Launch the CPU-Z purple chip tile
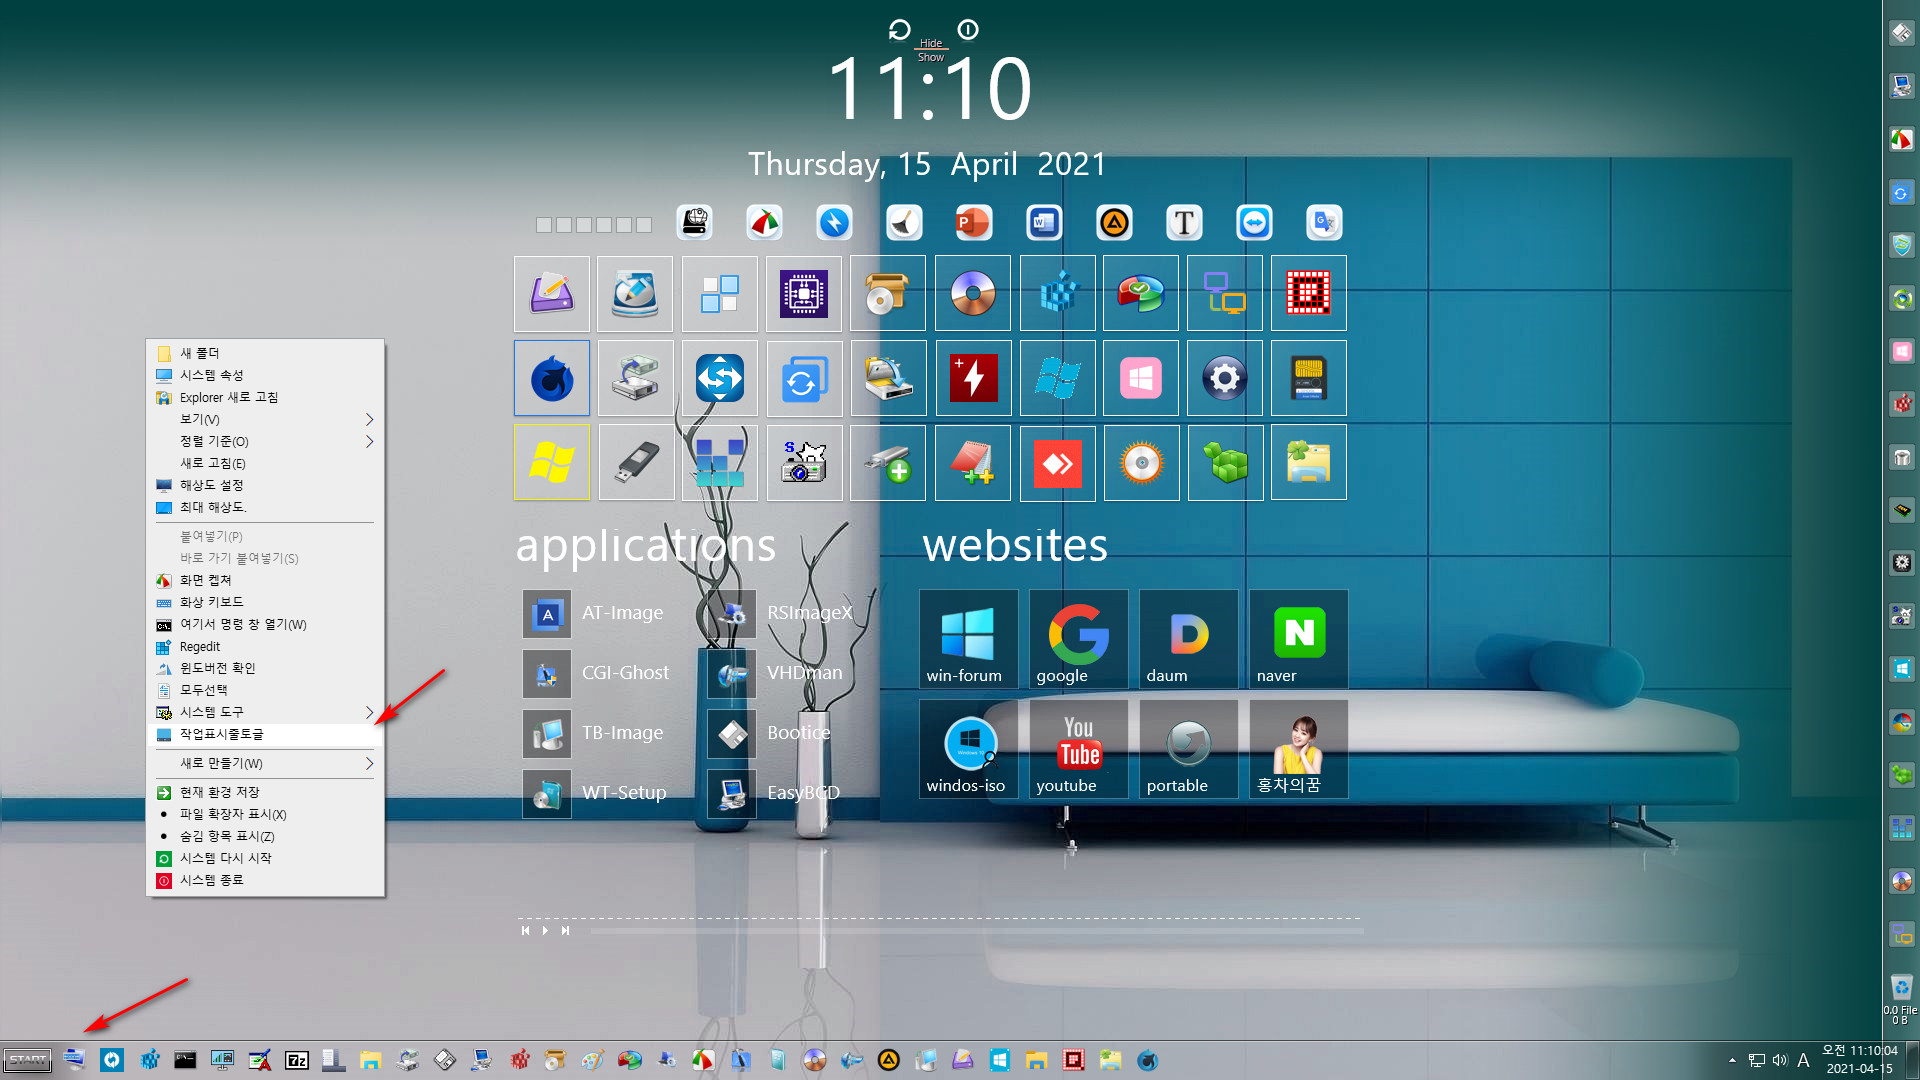Image resolution: width=1920 pixels, height=1080 pixels. (804, 293)
